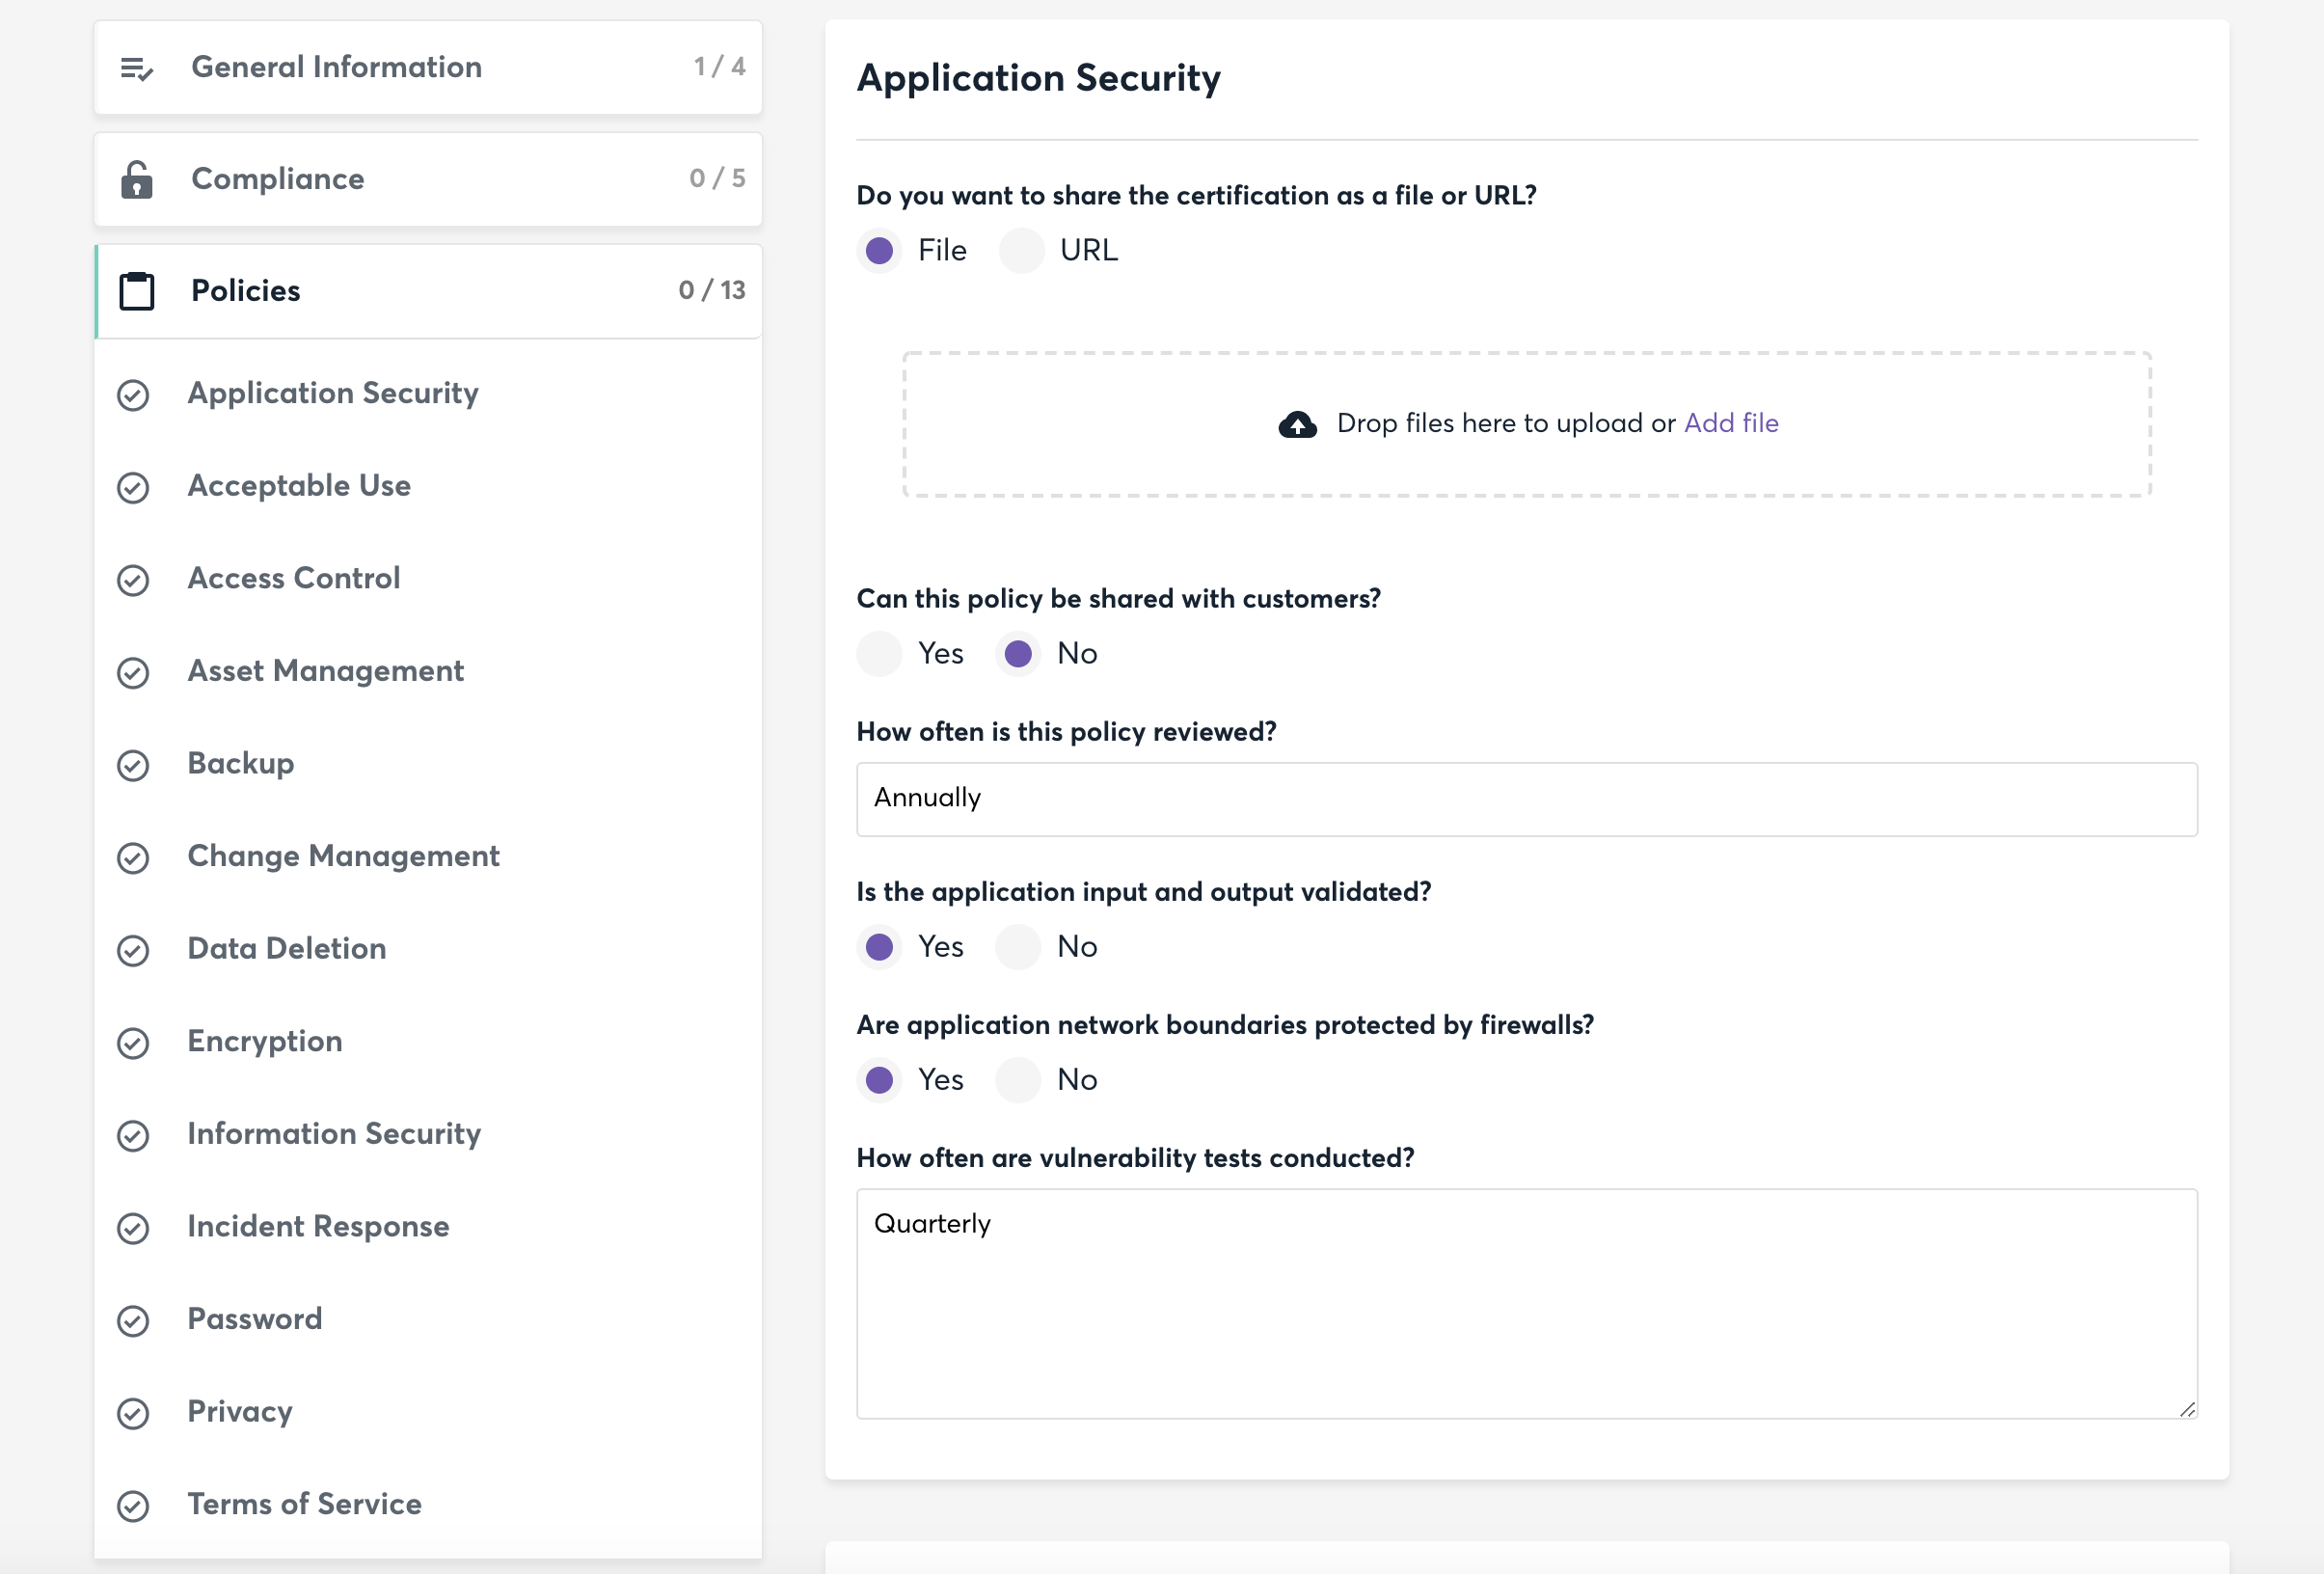Image resolution: width=2324 pixels, height=1574 pixels.
Task: Click the policy review frequency field
Action: (x=1526, y=799)
